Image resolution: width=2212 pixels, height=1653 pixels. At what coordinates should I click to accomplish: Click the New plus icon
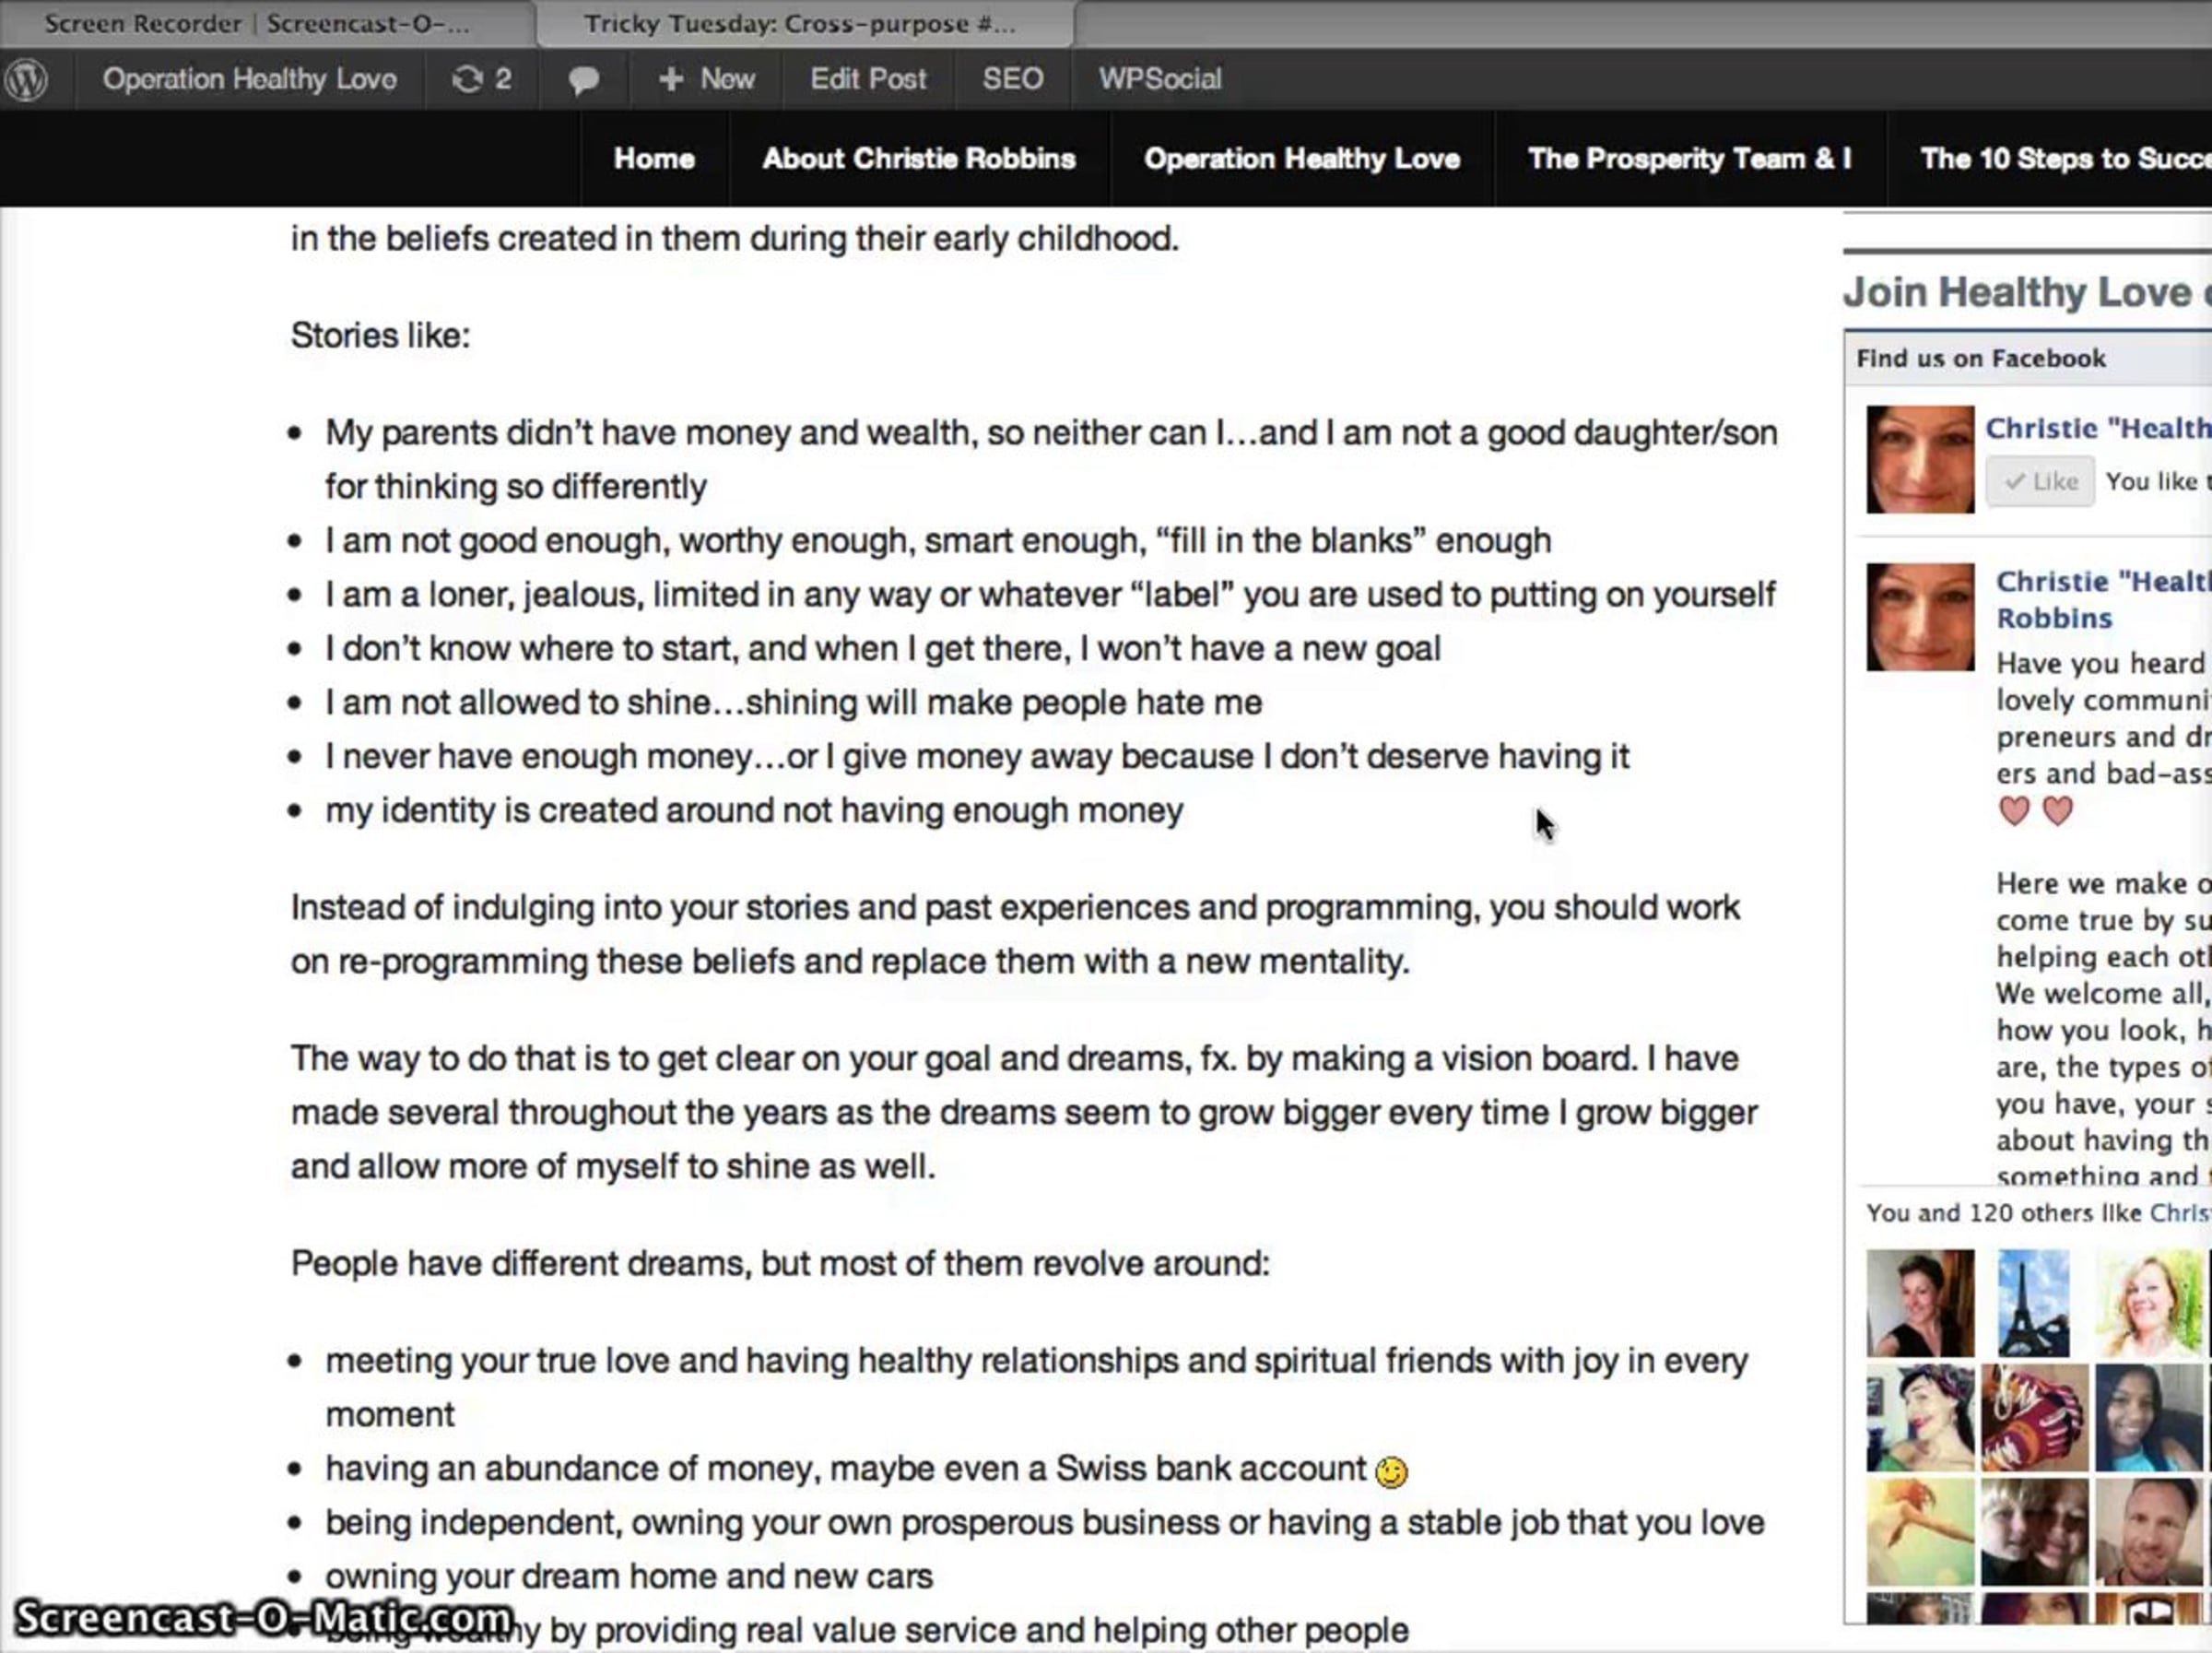click(670, 79)
